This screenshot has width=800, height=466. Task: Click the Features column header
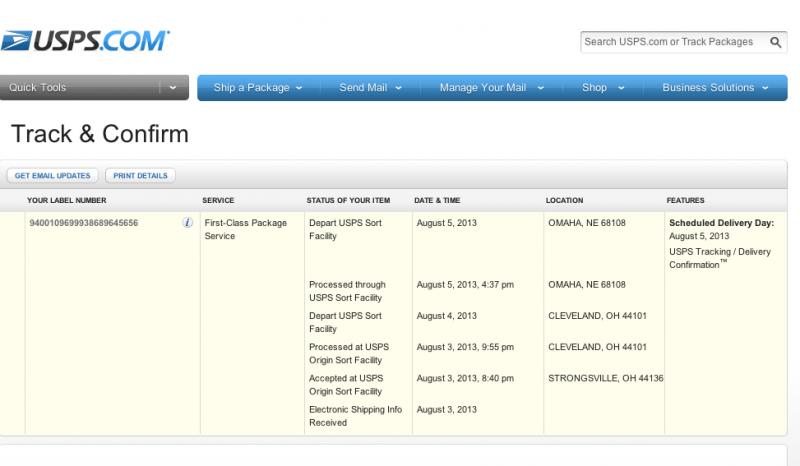click(x=685, y=201)
